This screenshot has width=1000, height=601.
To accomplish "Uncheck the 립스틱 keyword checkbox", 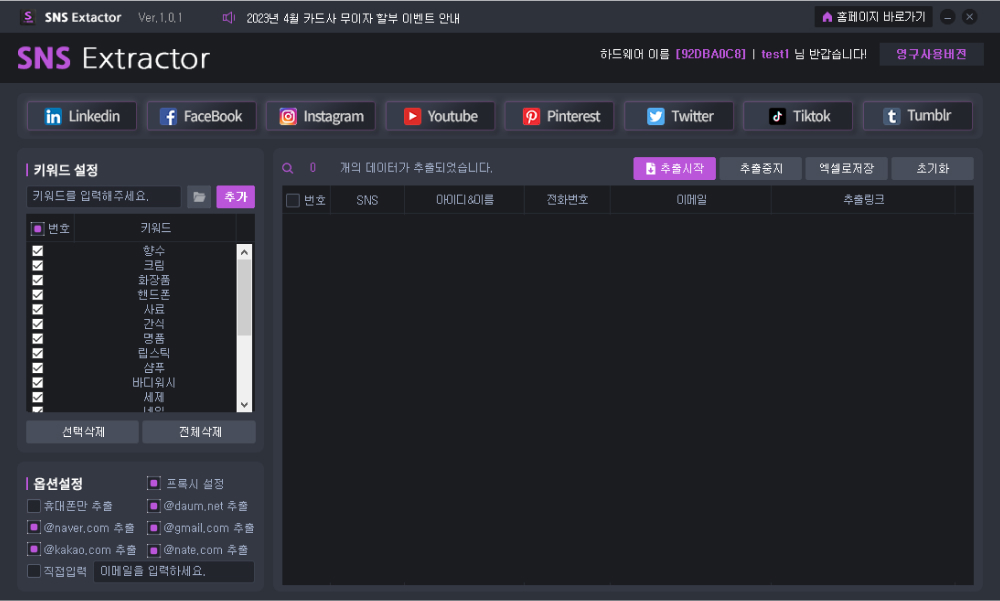I will (x=38, y=353).
